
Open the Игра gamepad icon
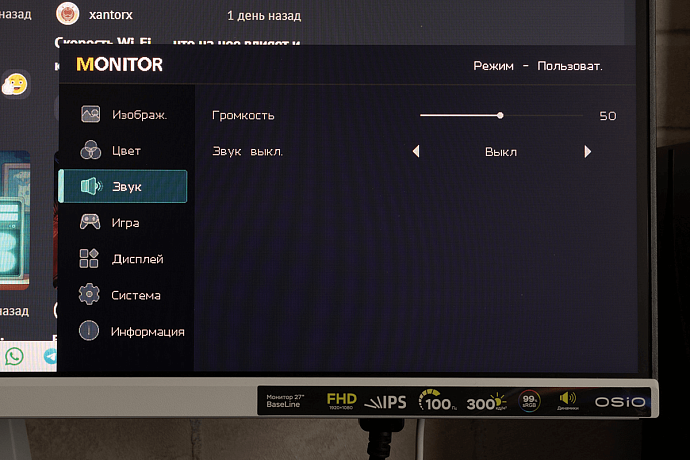[90, 223]
